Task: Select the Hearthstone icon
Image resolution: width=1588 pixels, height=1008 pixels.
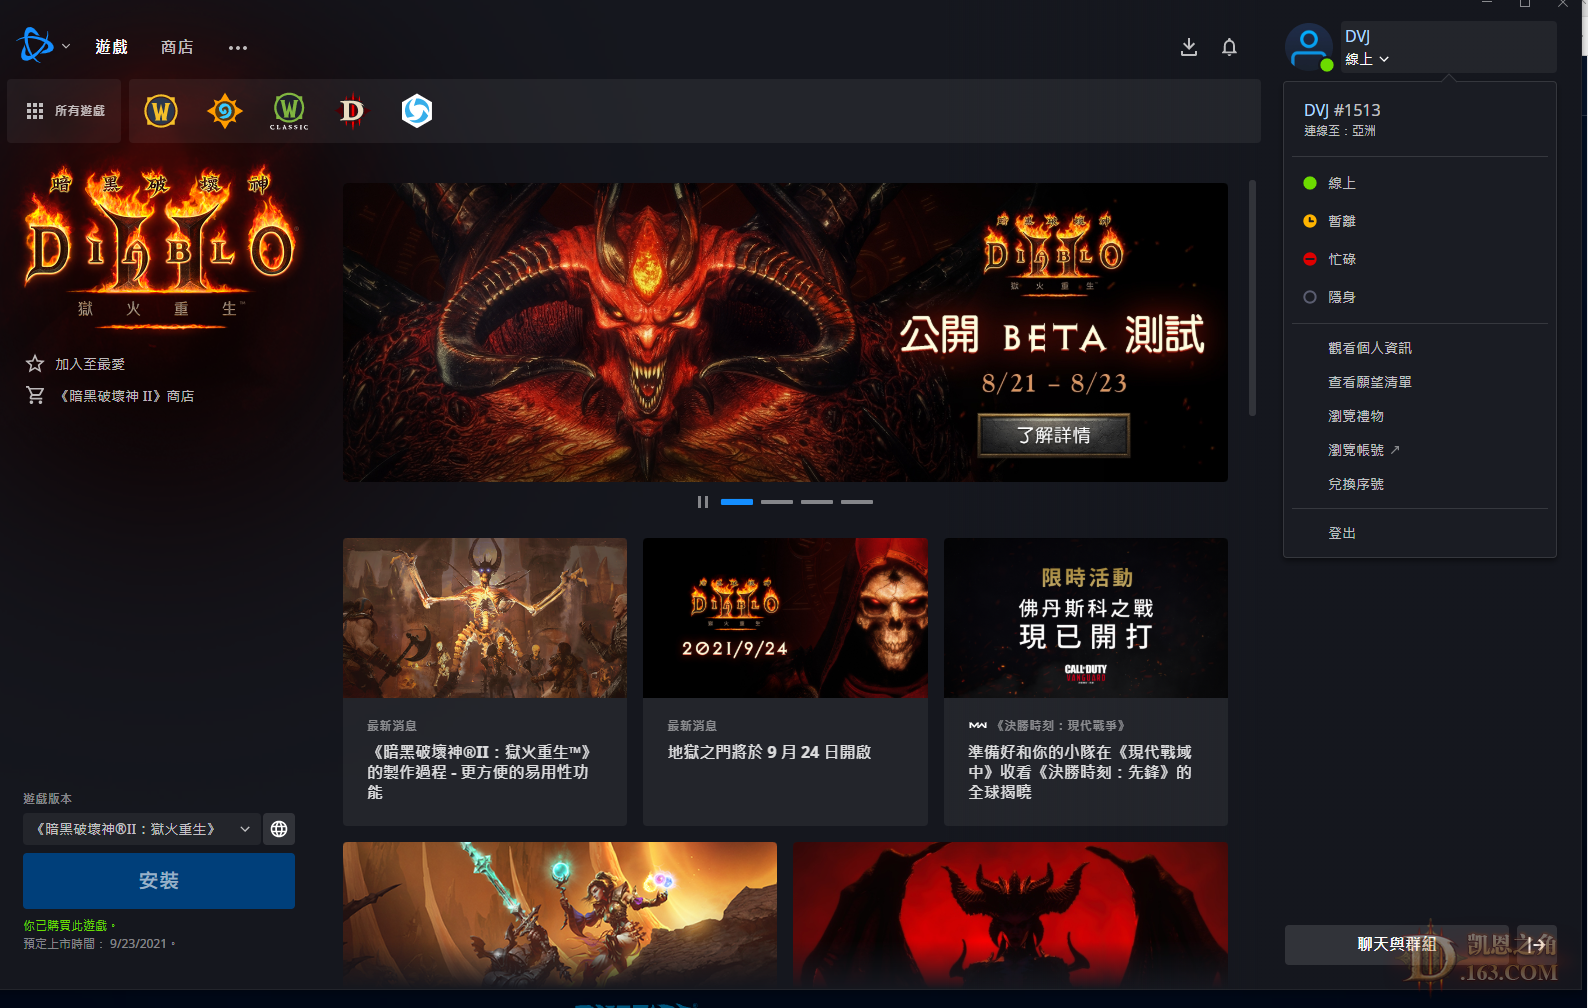Action: point(225,111)
